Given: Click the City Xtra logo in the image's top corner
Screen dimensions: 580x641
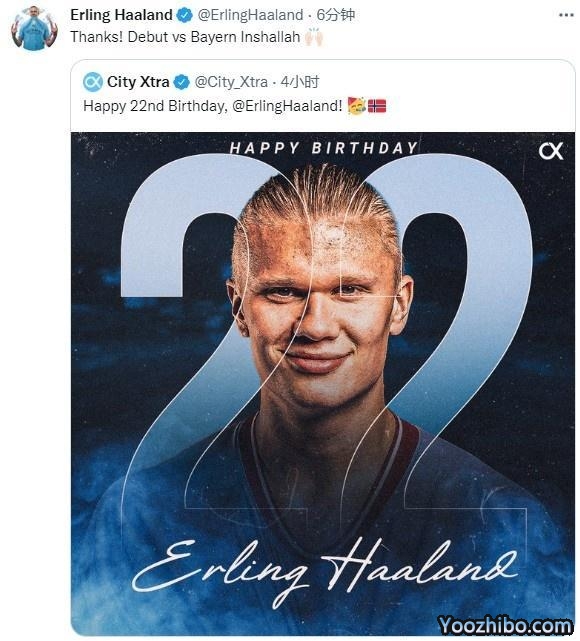Looking at the screenshot, I should [x=551, y=151].
